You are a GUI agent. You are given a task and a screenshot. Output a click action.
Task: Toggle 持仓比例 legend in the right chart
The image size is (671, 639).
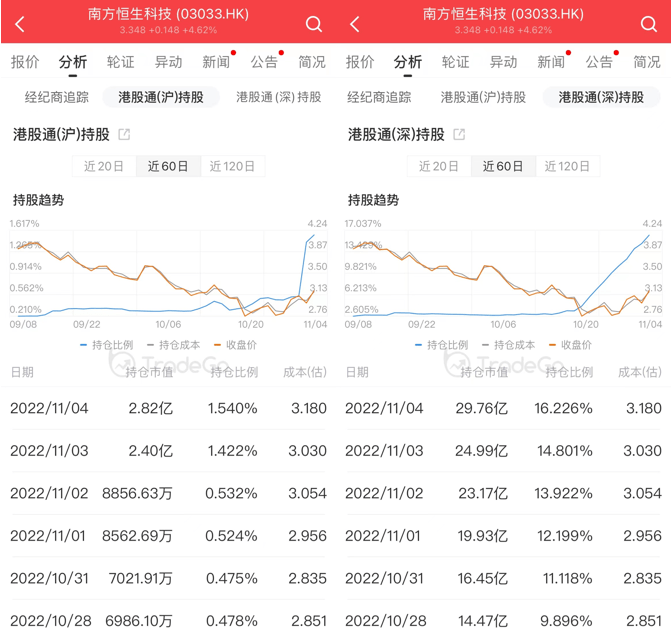coord(442,345)
